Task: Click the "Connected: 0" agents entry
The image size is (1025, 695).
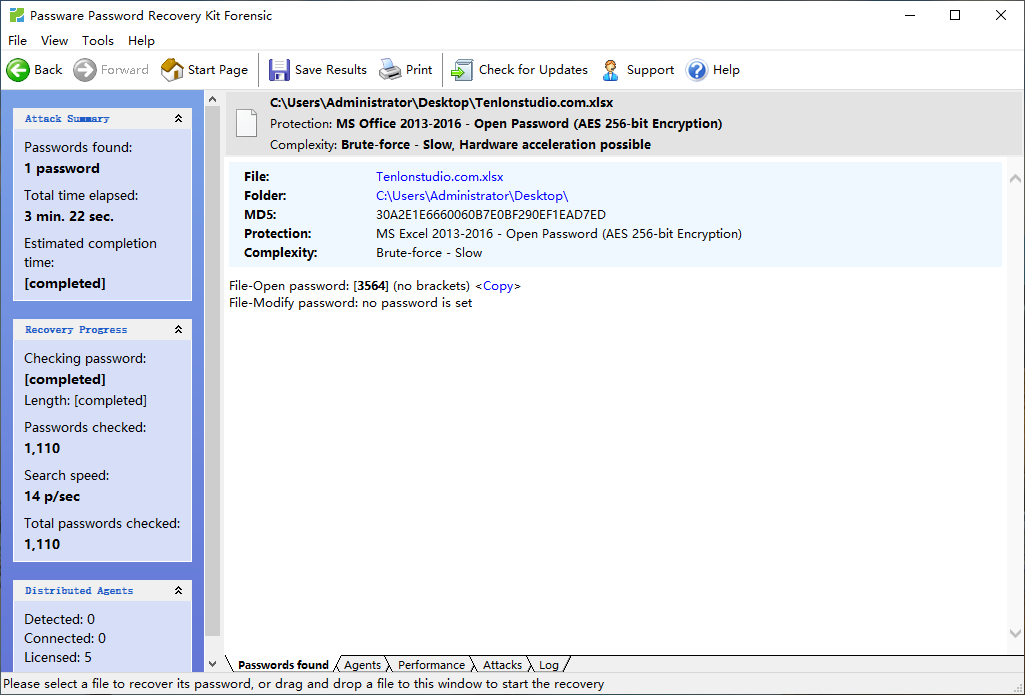Action: coord(65,638)
